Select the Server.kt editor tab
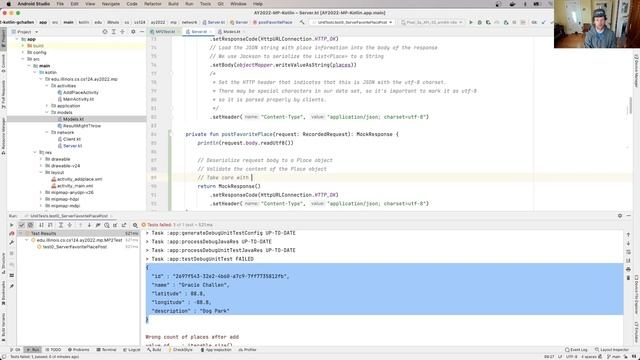Screen dimensions: 640x360 pos(198,32)
